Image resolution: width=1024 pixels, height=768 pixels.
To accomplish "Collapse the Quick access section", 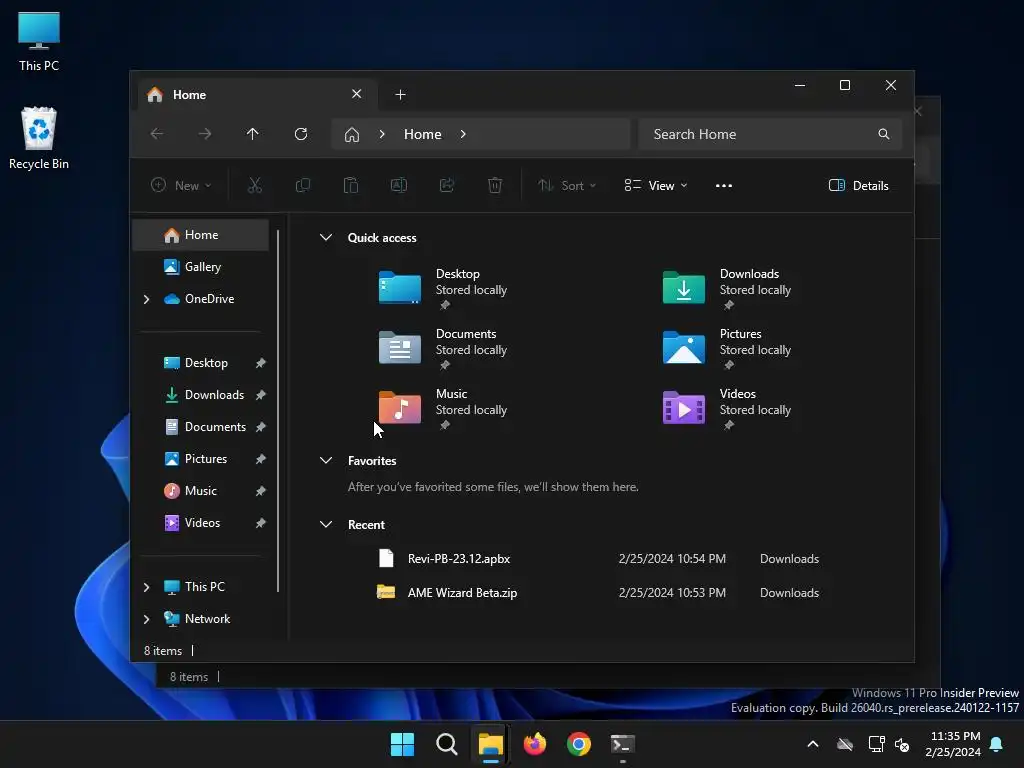I will tap(326, 238).
